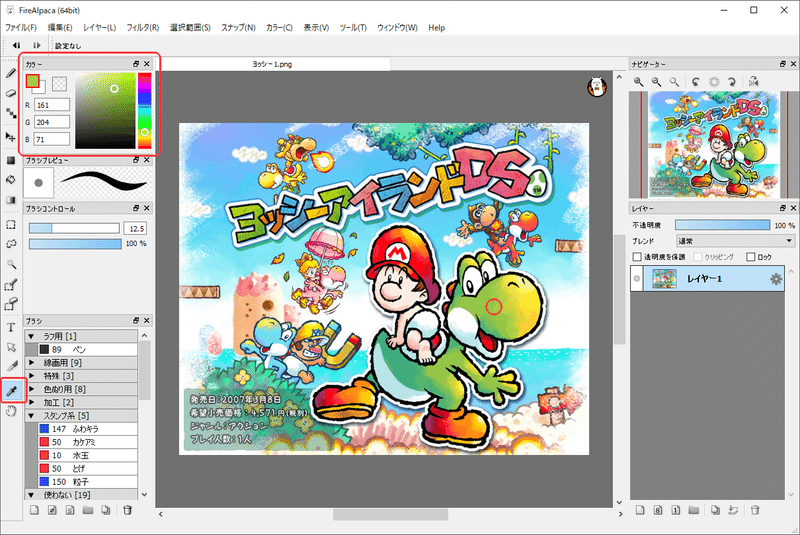Open フィルタ(R) menu

click(143, 28)
